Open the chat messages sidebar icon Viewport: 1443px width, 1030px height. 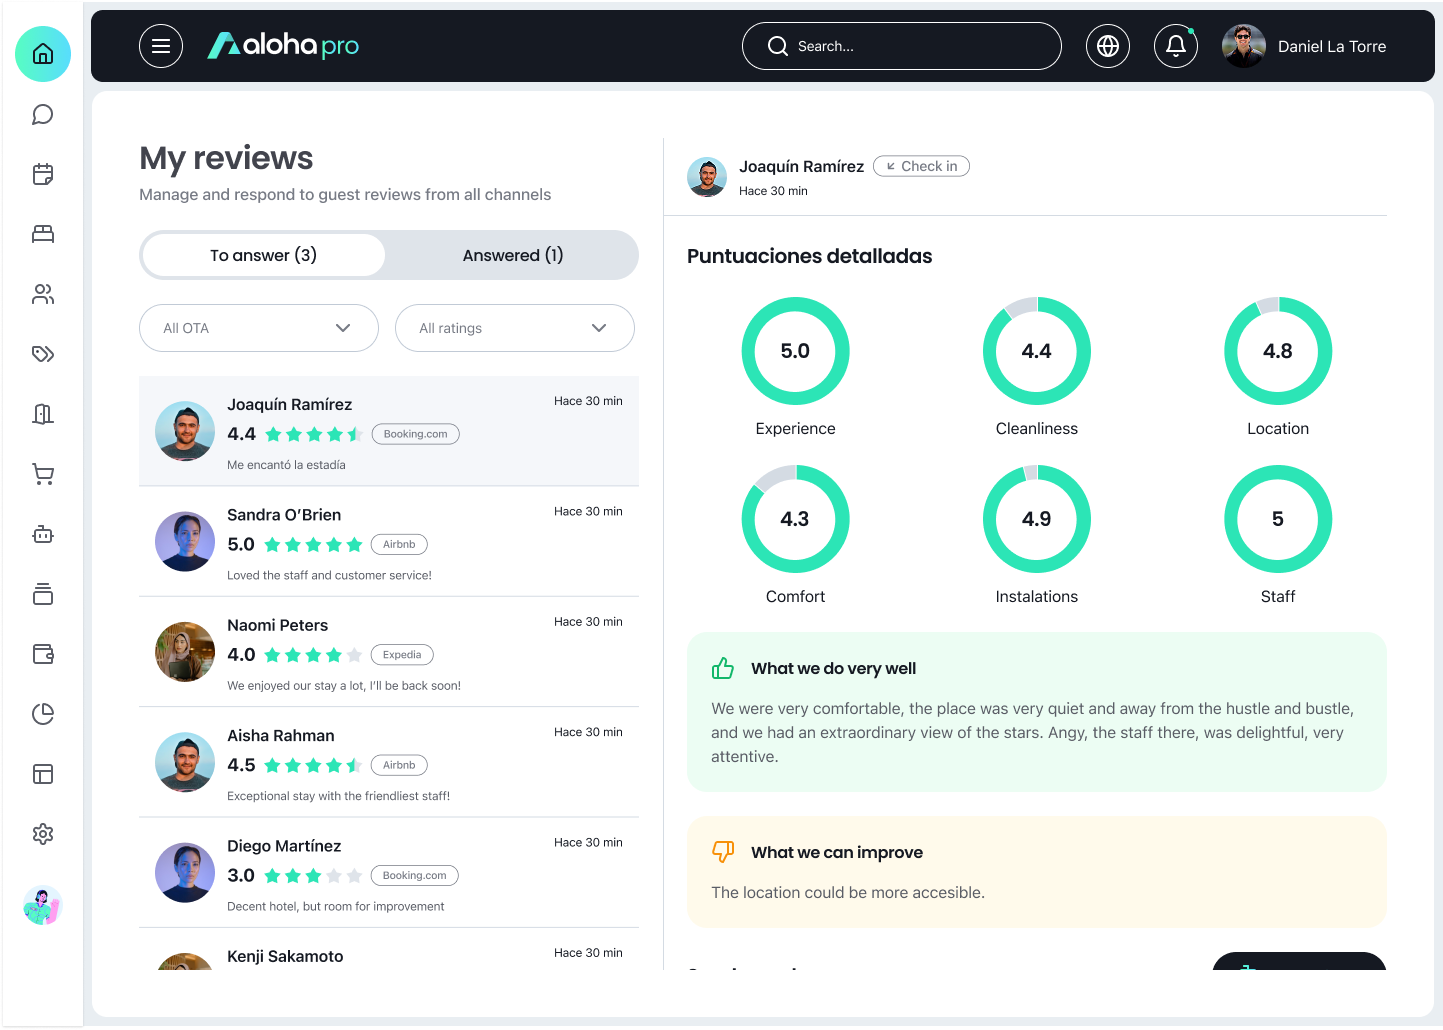pos(43,114)
